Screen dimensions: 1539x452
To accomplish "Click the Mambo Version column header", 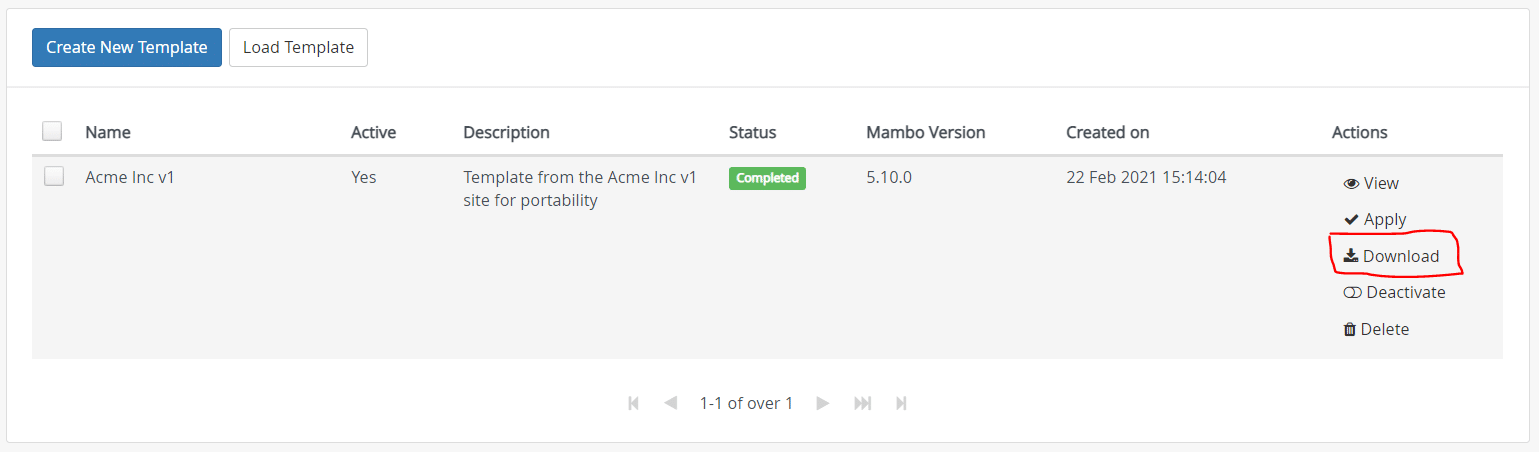I will coord(925,132).
